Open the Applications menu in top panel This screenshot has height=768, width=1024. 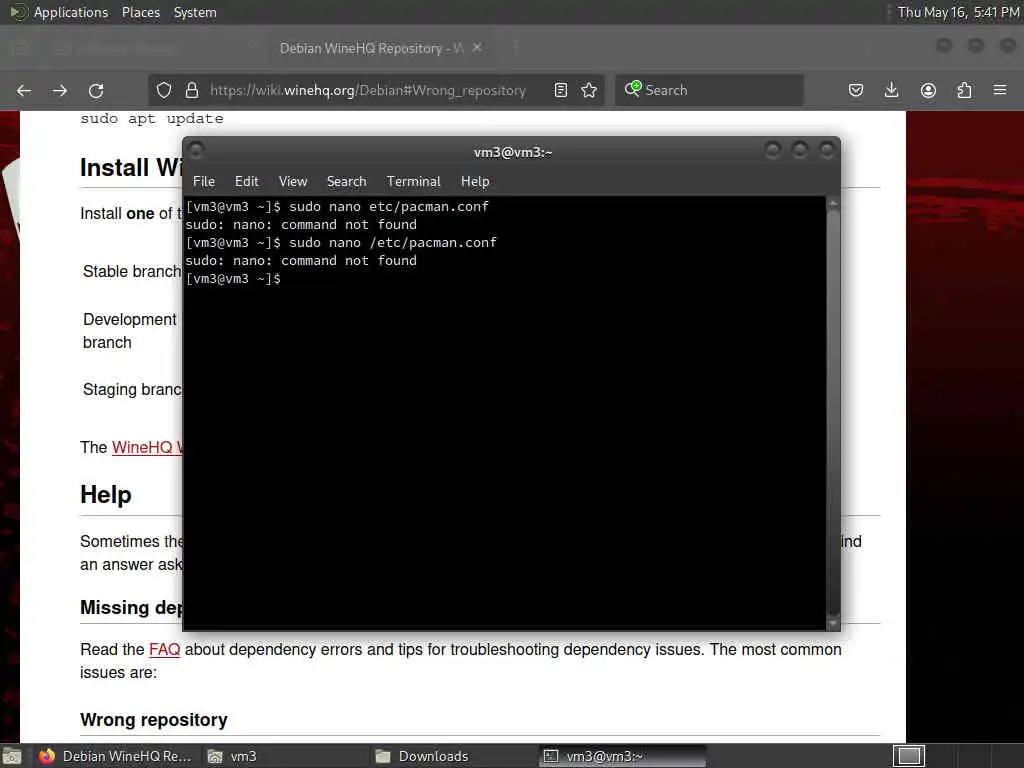71,12
